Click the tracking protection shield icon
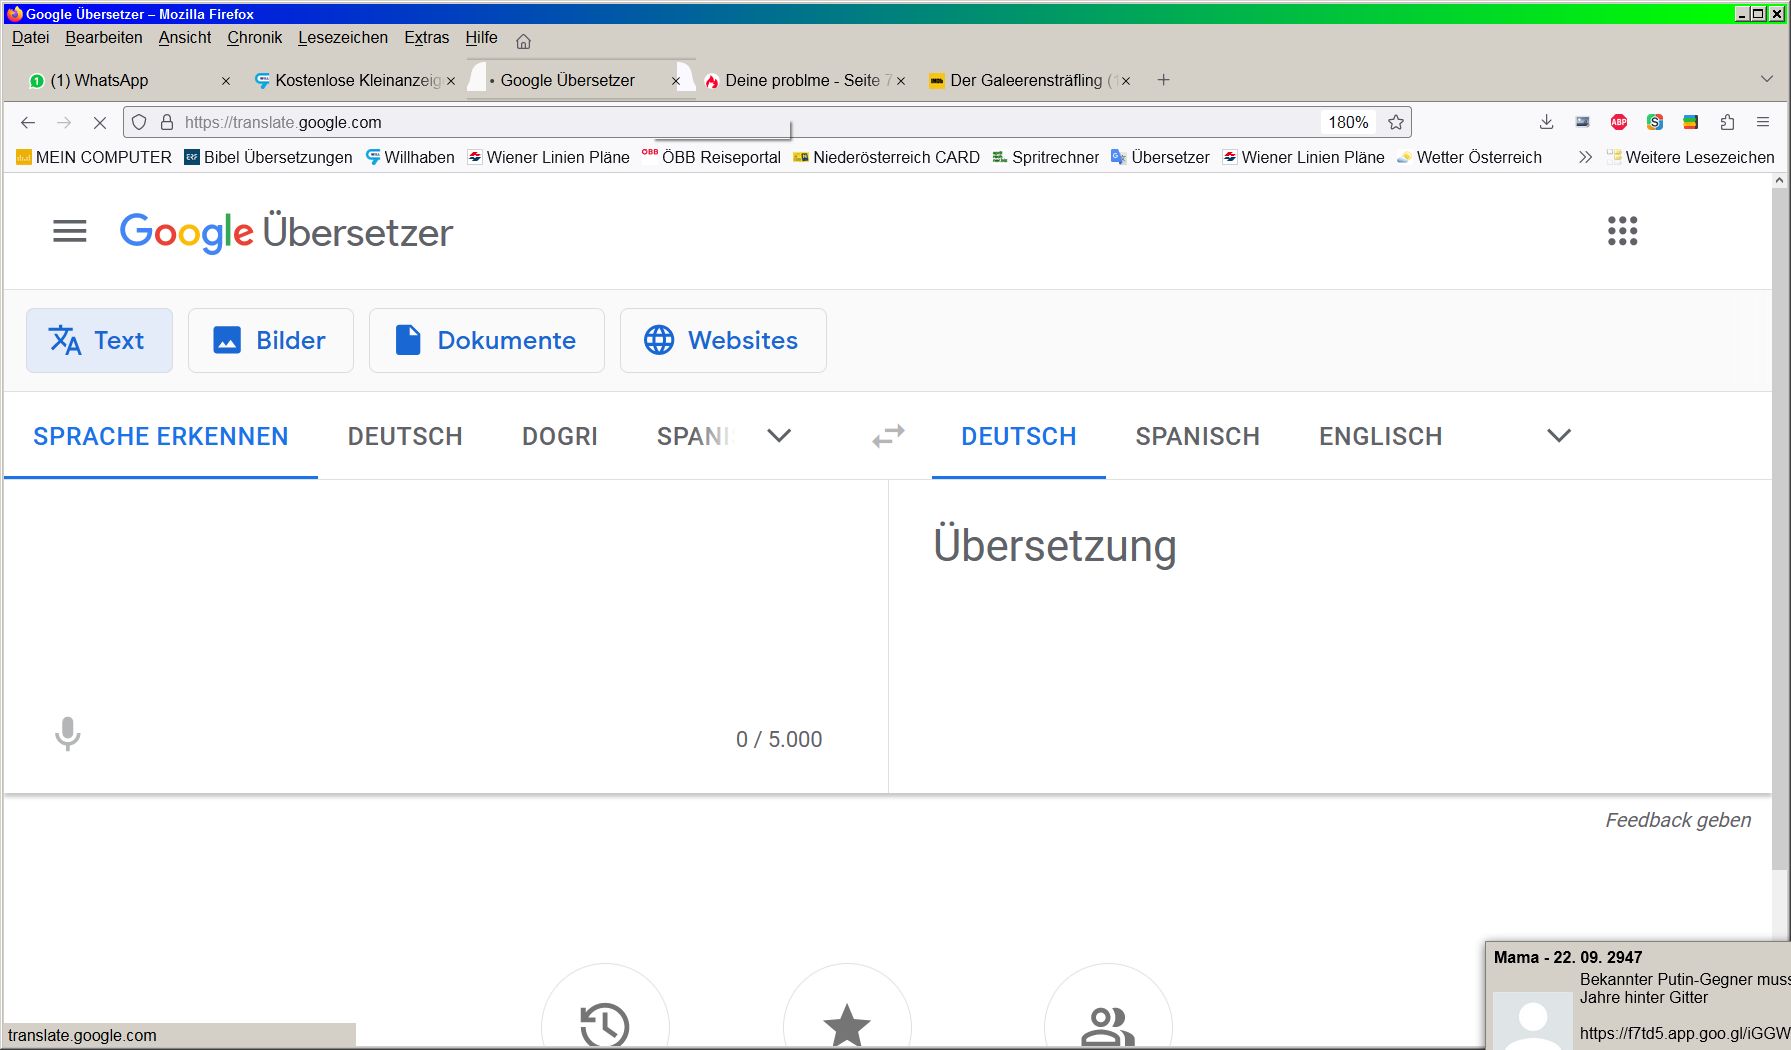 [140, 122]
